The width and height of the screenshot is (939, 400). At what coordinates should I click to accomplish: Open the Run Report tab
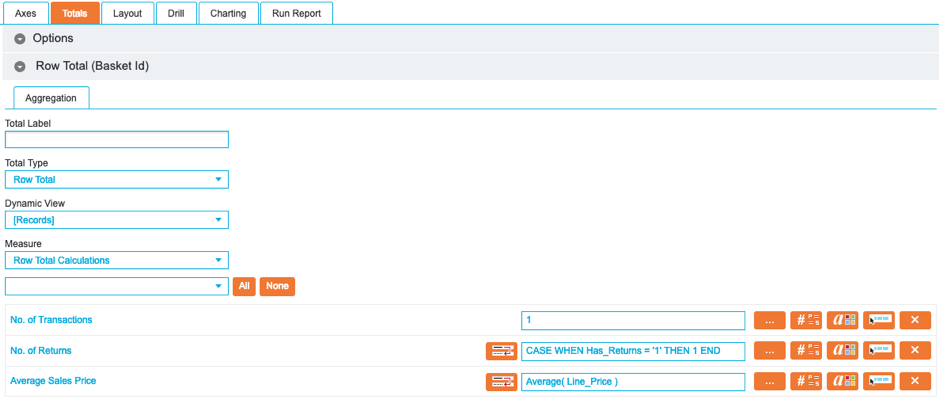tap(296, 13)
